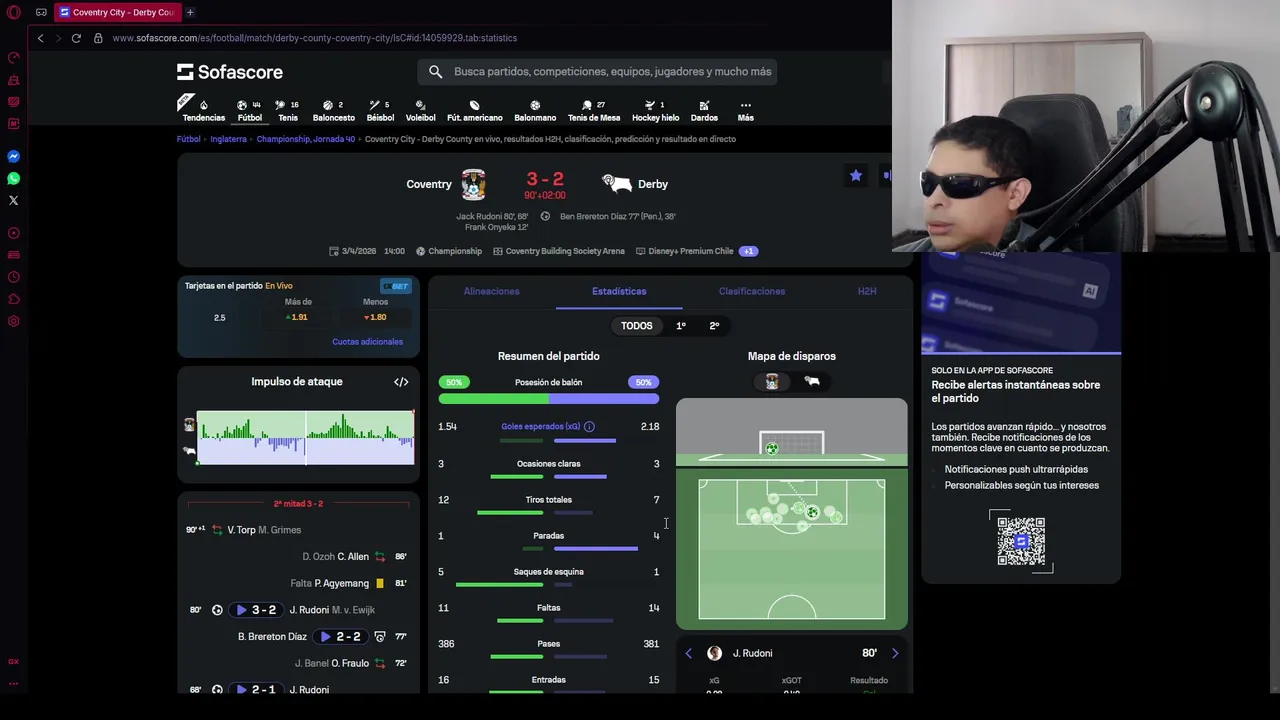Open the Estadísticas tab
1280x720 pixels.
619,291
